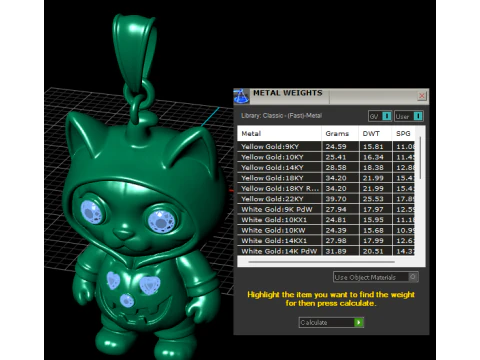Click the cat pendant's right gem eye

(161, 221)
